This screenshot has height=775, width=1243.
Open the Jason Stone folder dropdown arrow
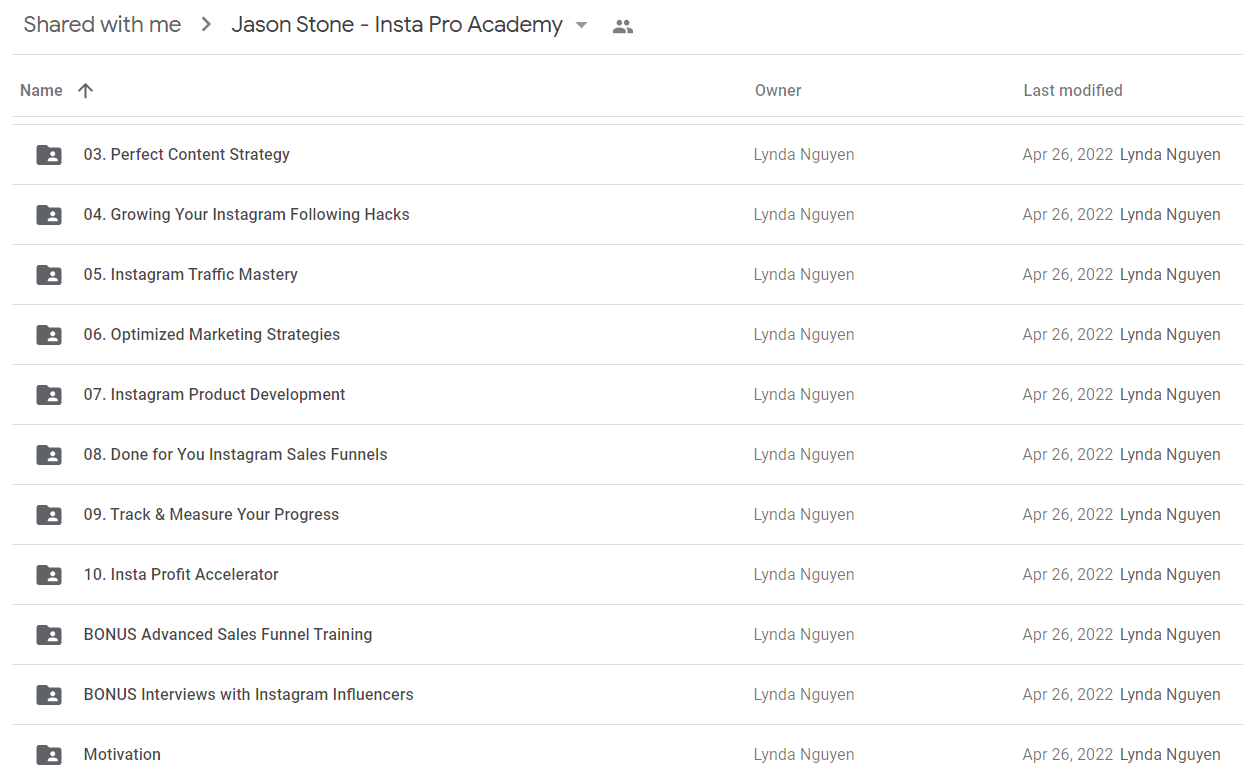tap(581, 26)
